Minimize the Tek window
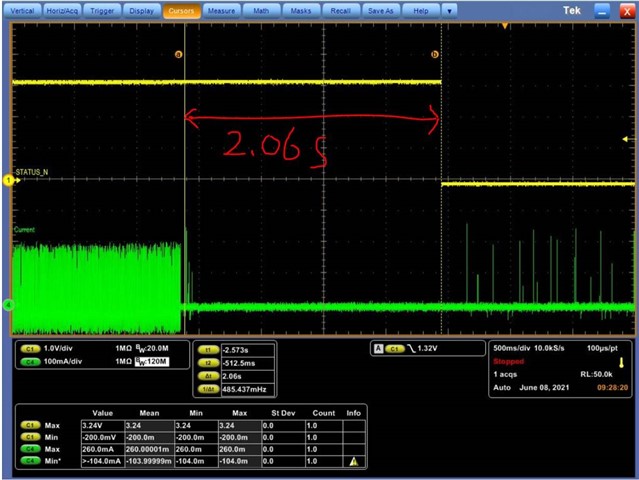This screenshot has width=639, height=480. [x=602, y=11]
